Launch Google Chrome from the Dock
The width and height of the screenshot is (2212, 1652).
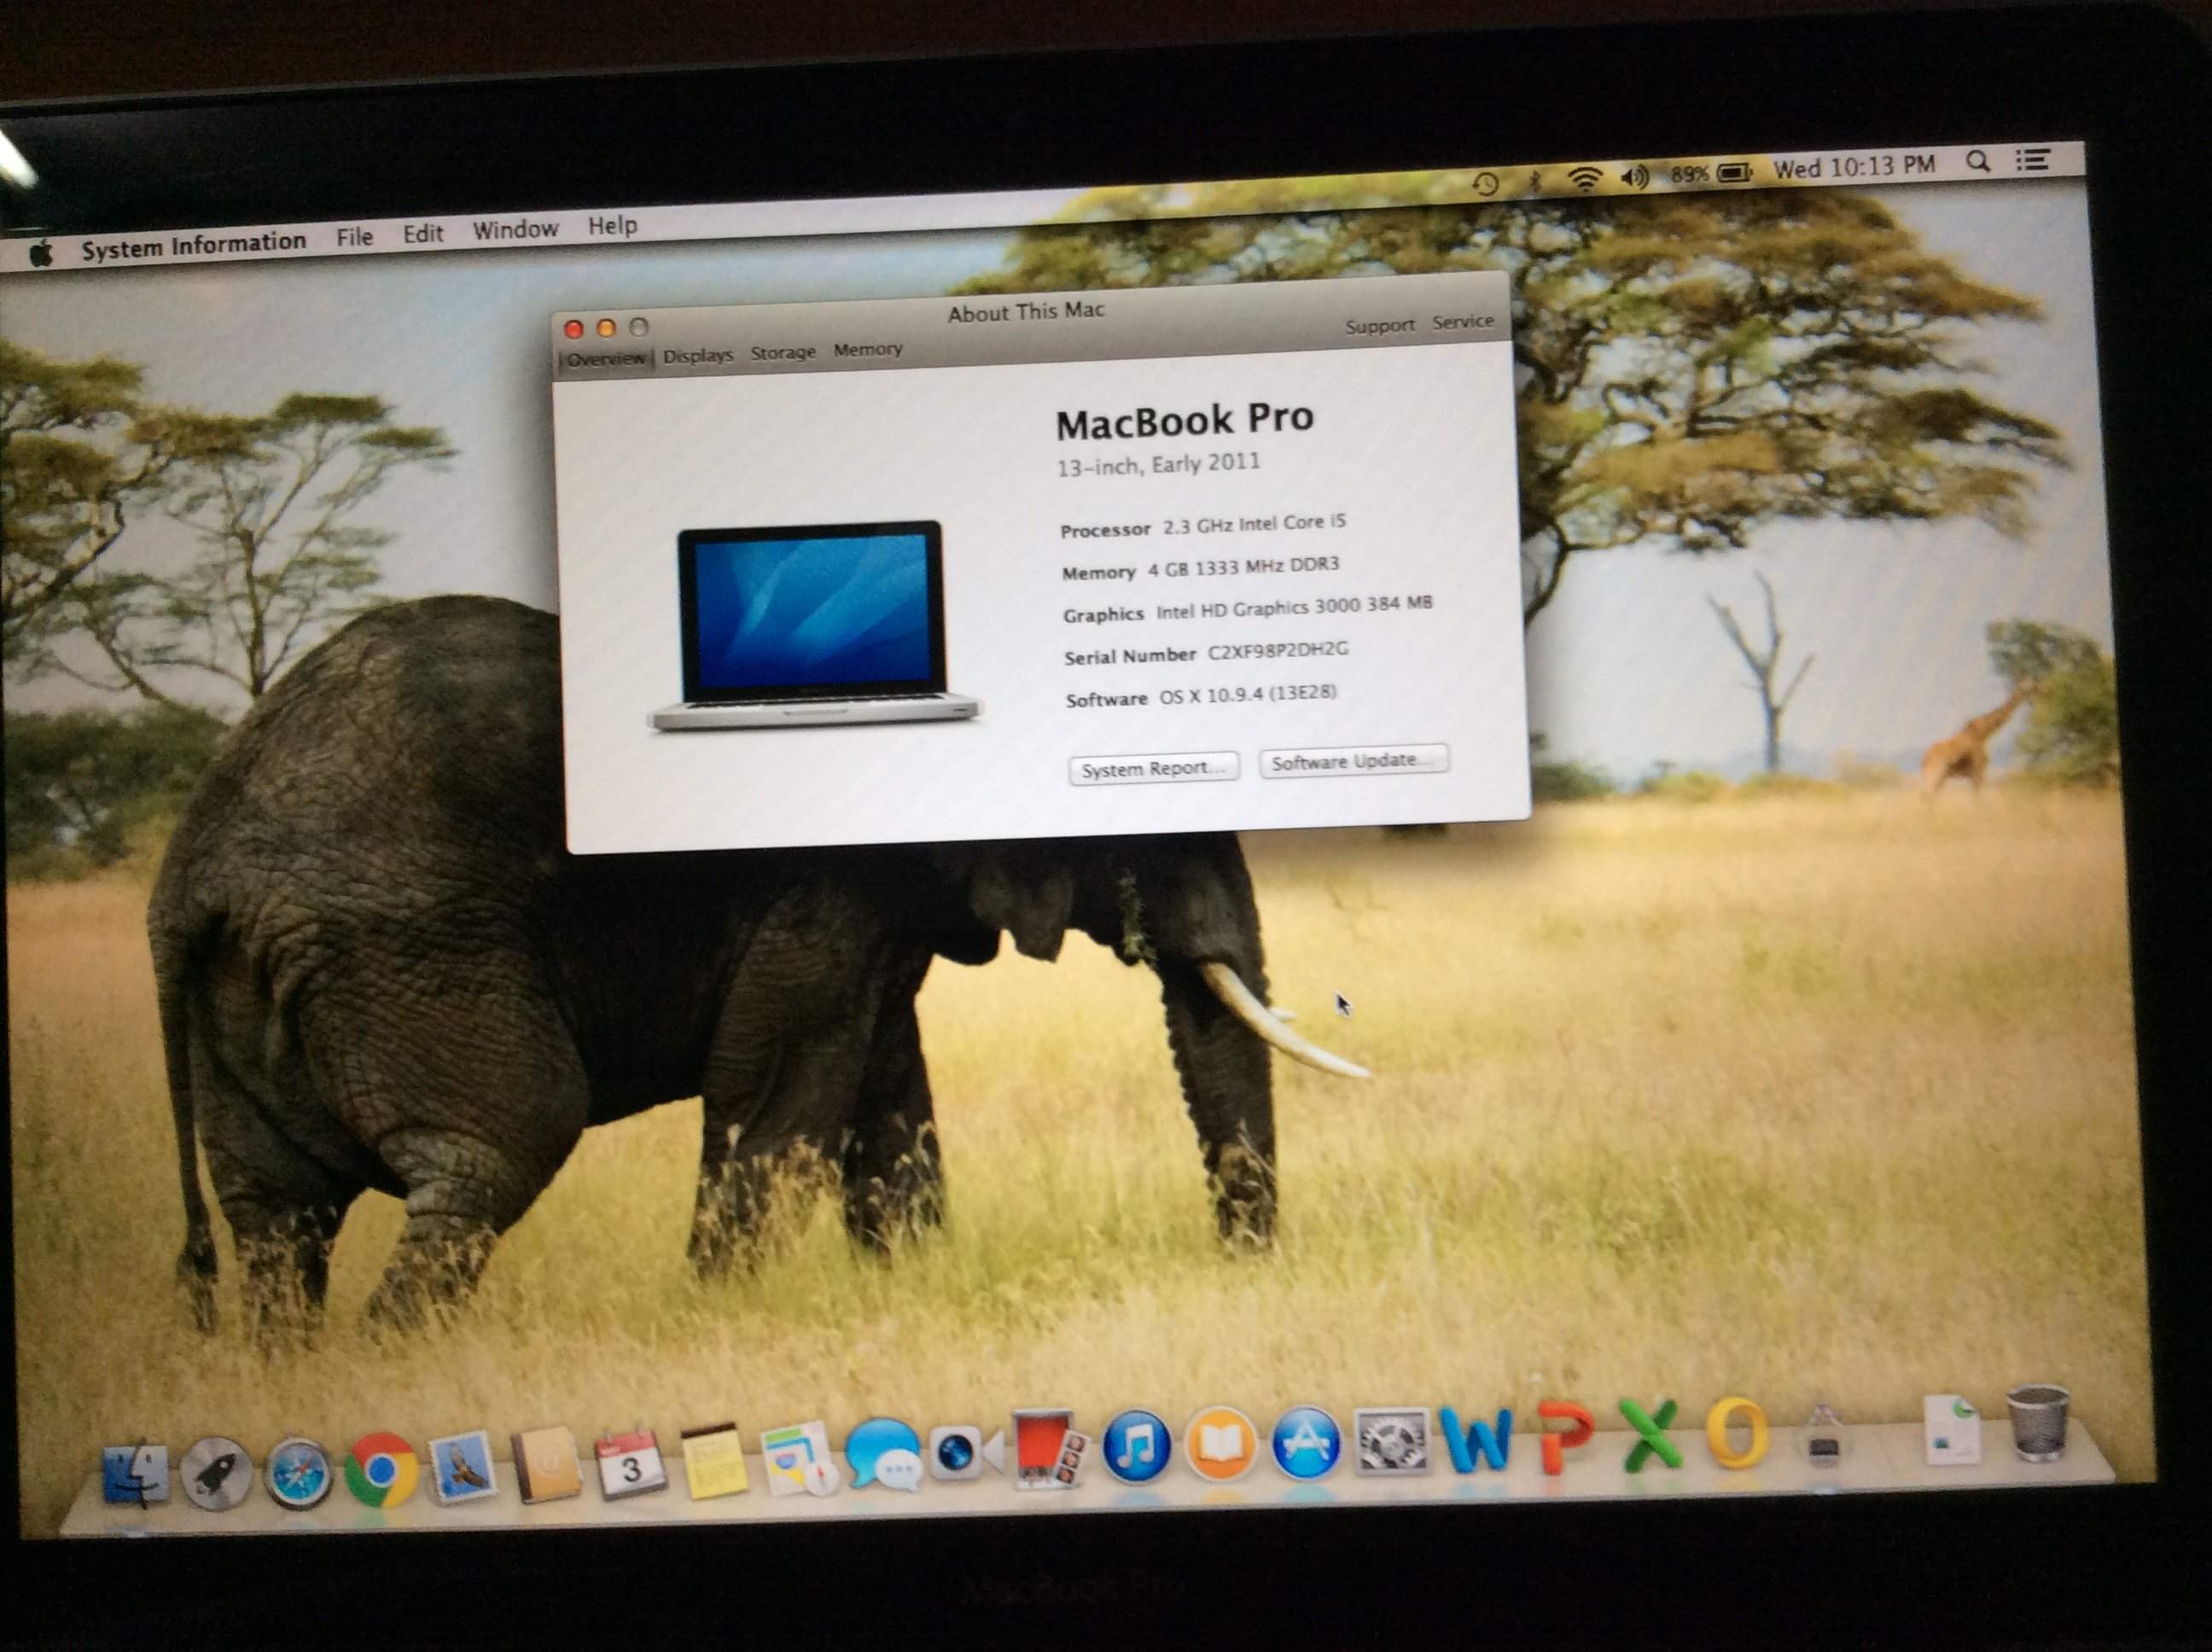click(x=381, y=1469)
